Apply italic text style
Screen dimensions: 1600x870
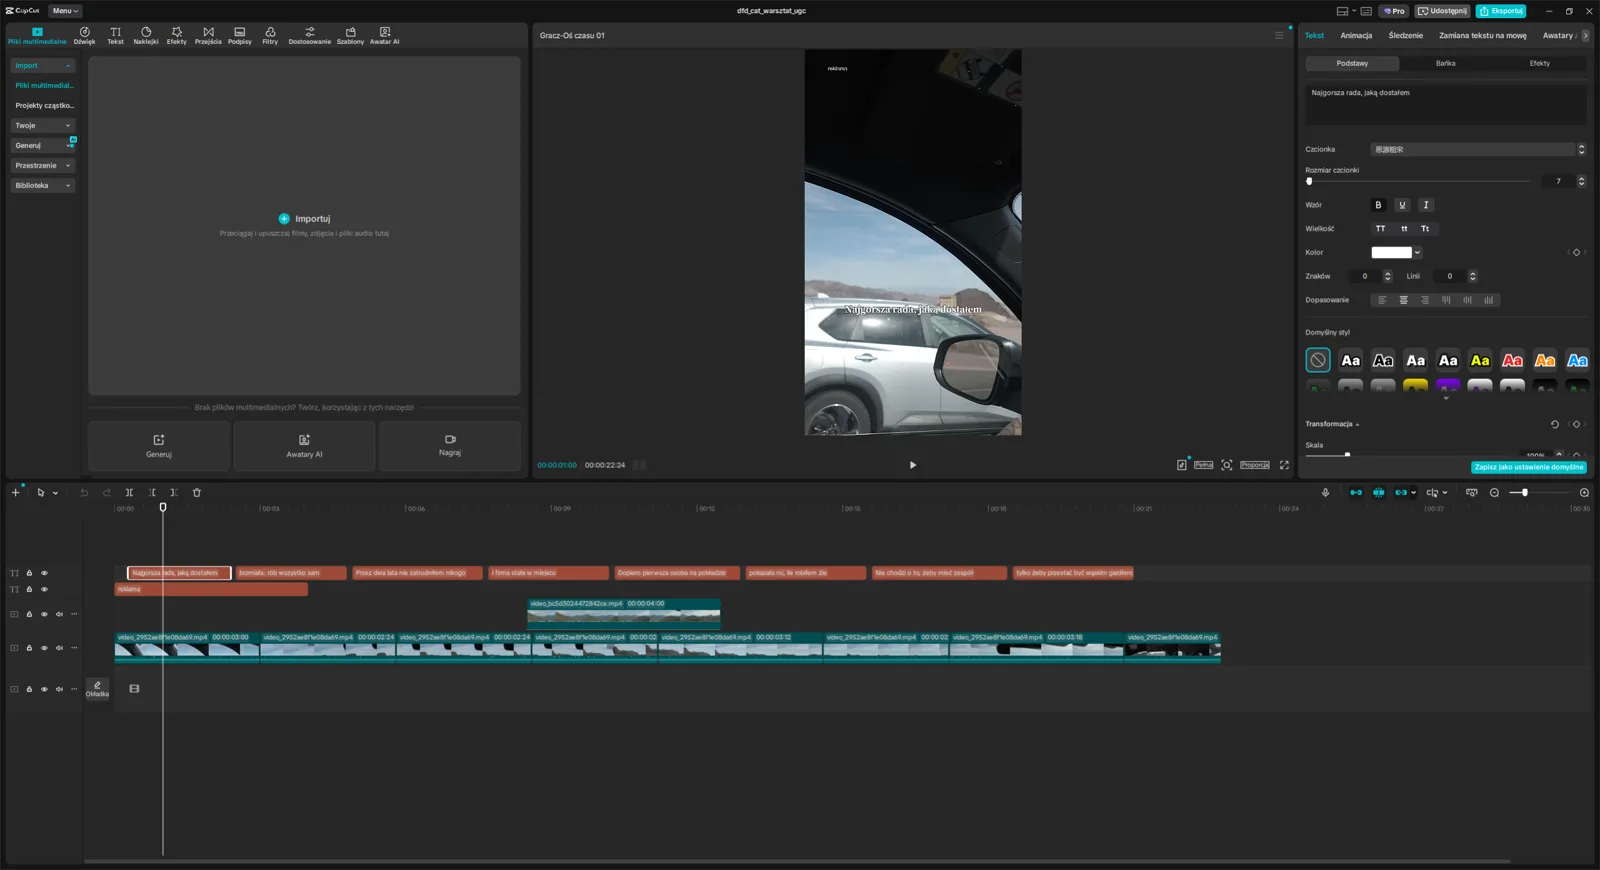1426,205
